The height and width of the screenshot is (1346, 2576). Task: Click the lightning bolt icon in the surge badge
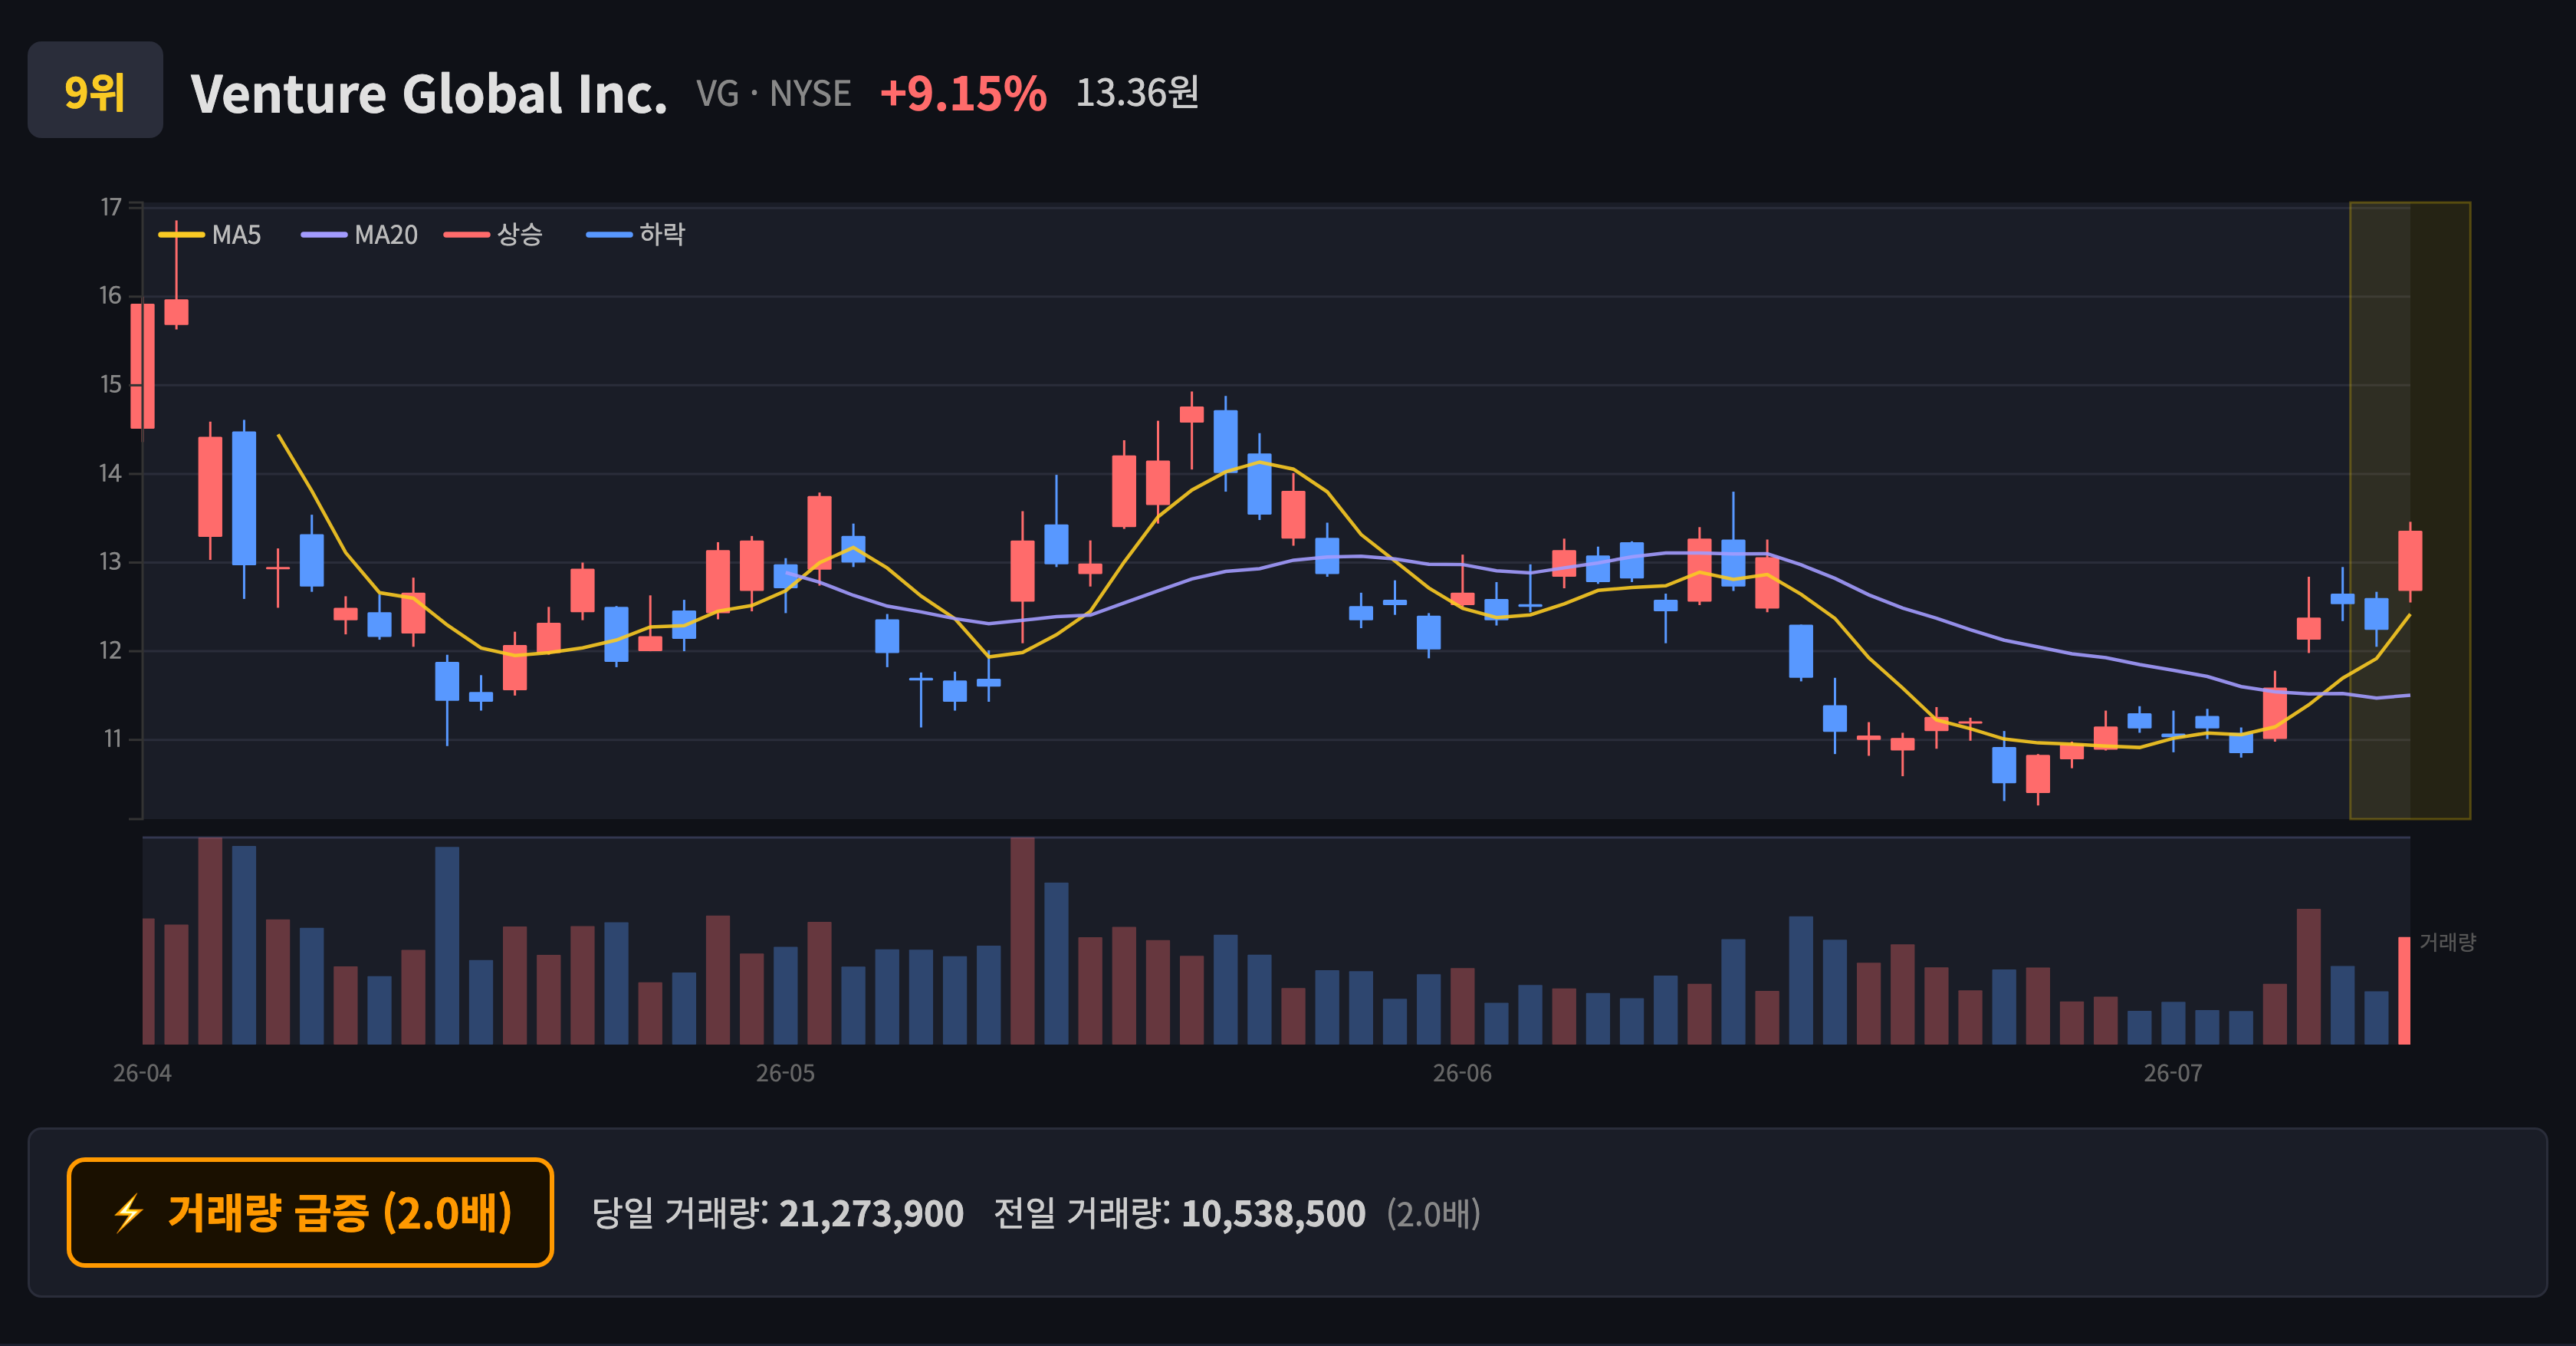[x=129, y=1213]
